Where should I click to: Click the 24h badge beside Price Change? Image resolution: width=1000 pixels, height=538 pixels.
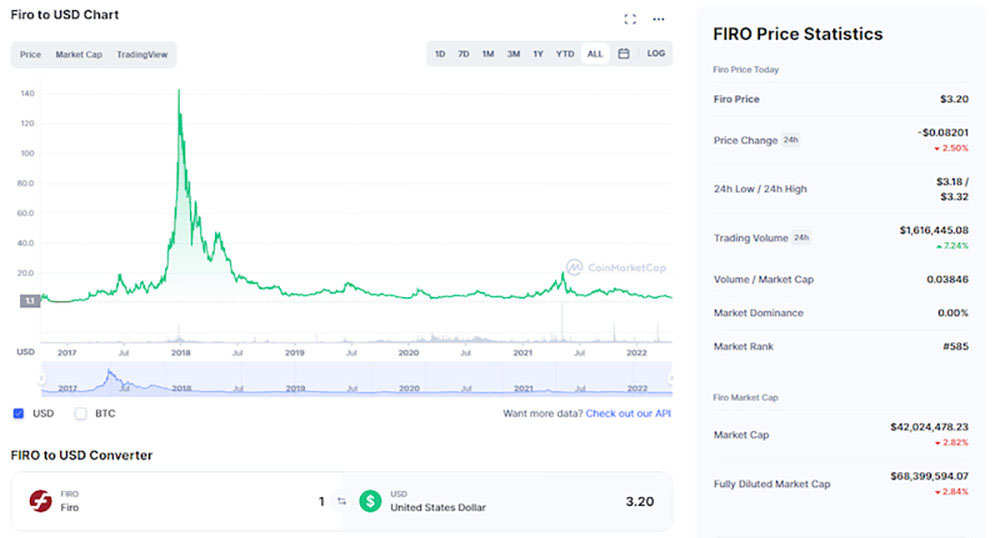(791, 140)
